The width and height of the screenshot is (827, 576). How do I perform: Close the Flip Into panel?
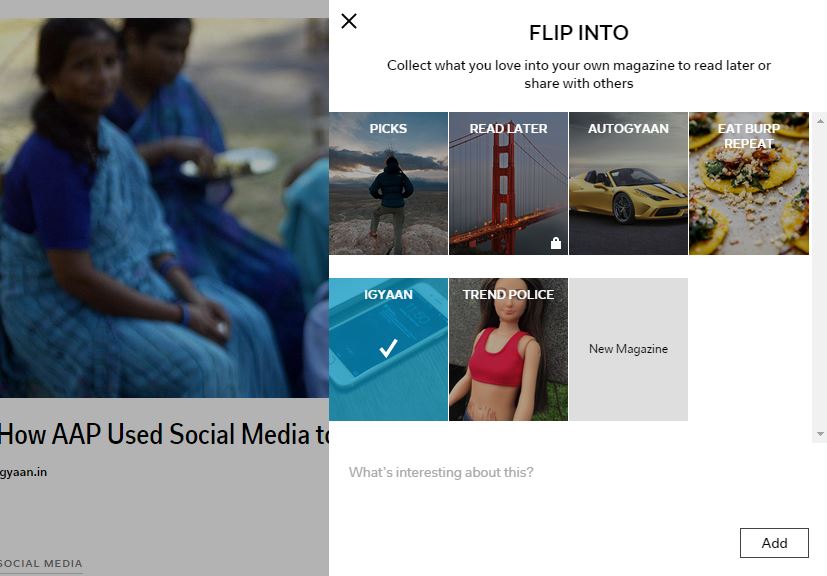coord(349,21)
